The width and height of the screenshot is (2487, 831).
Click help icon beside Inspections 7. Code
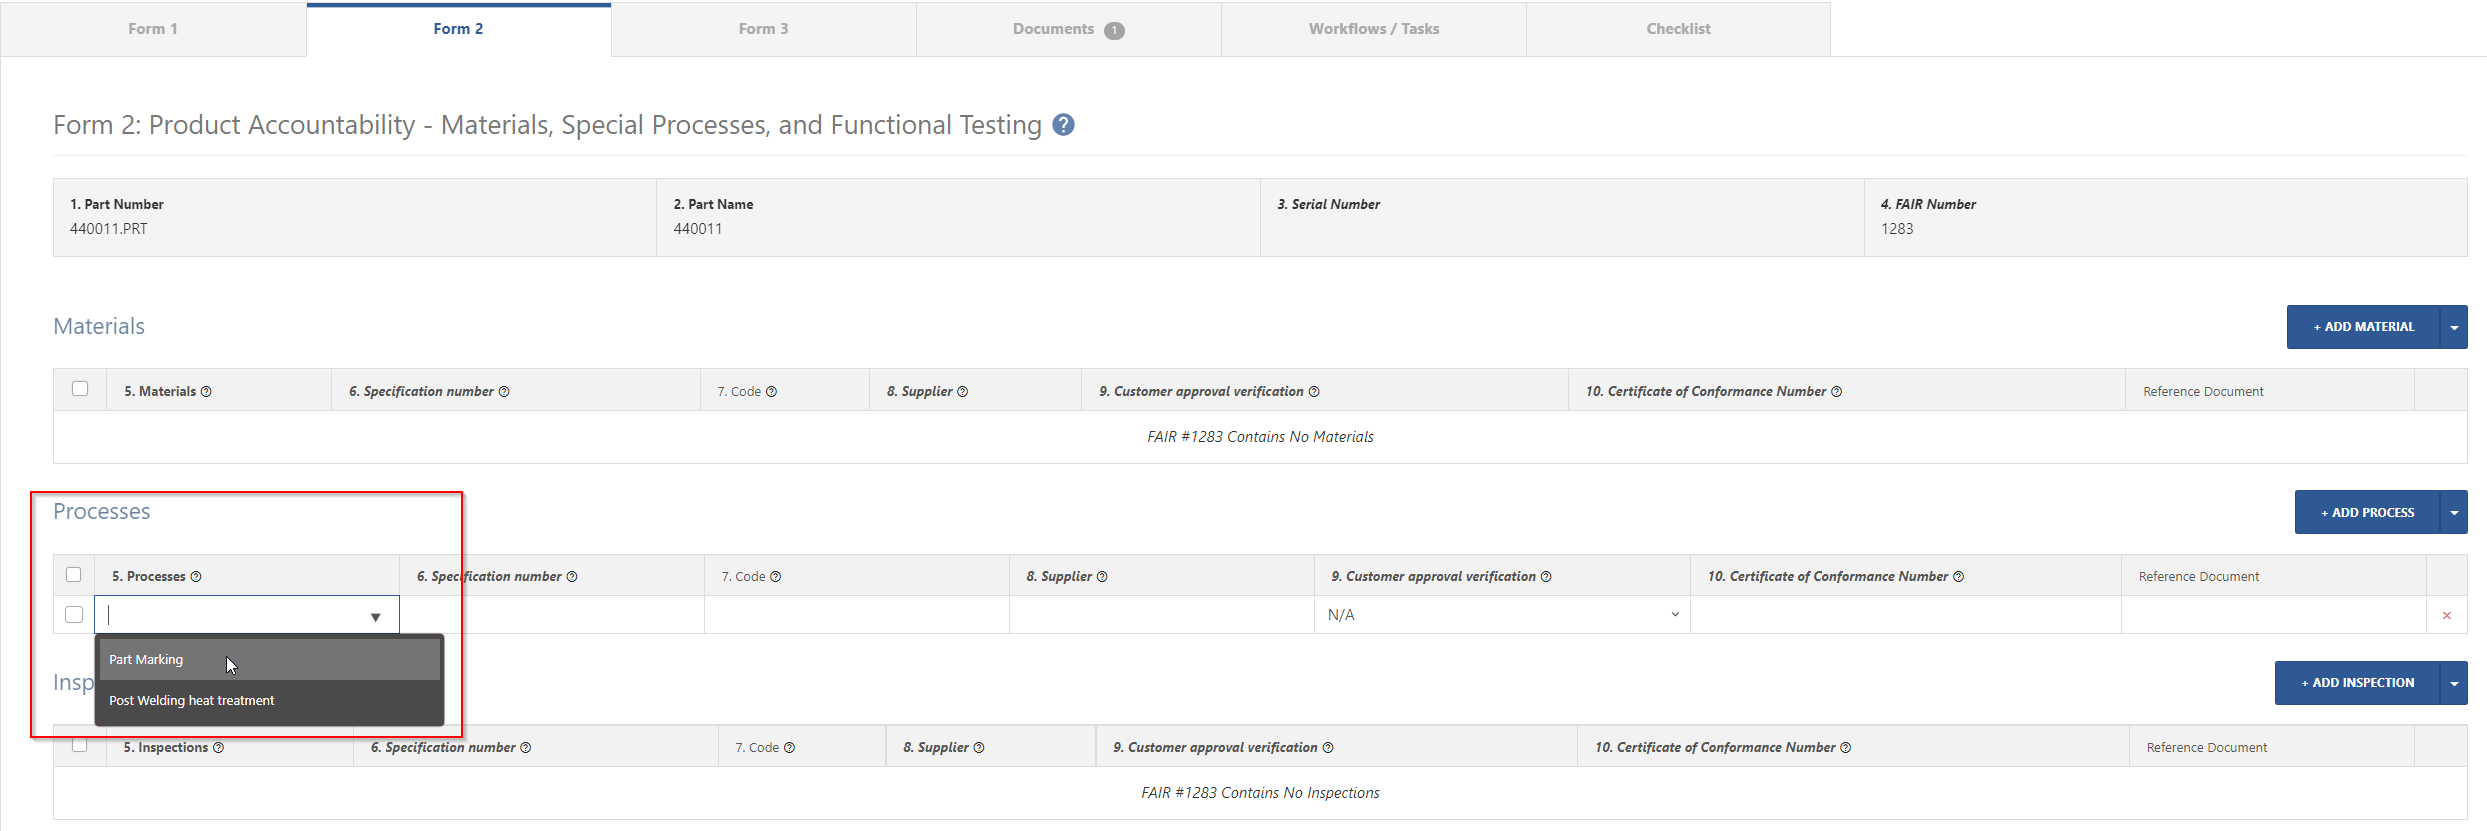tap(789, 748)
